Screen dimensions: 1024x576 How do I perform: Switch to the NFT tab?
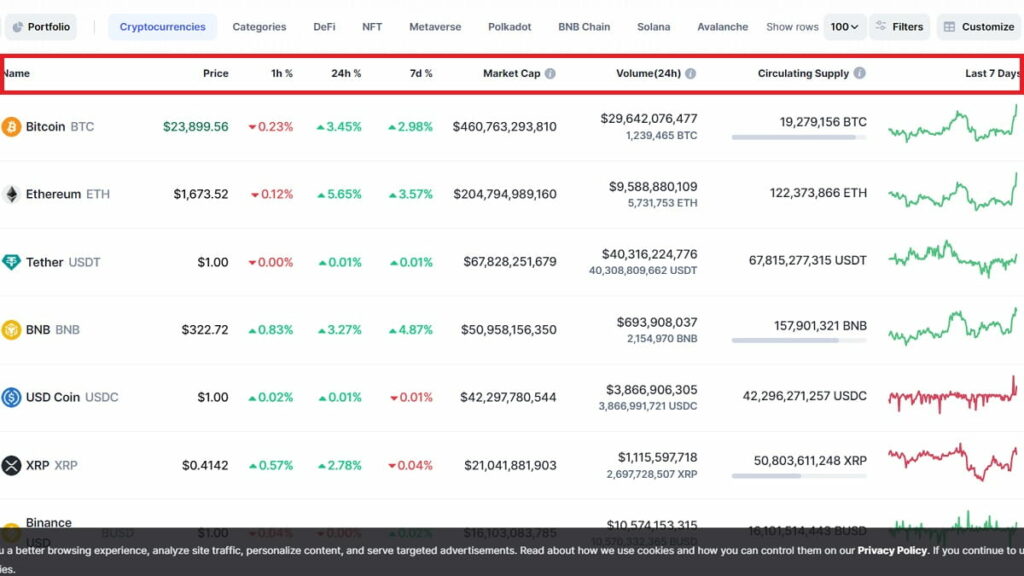(x=372, y=27)
